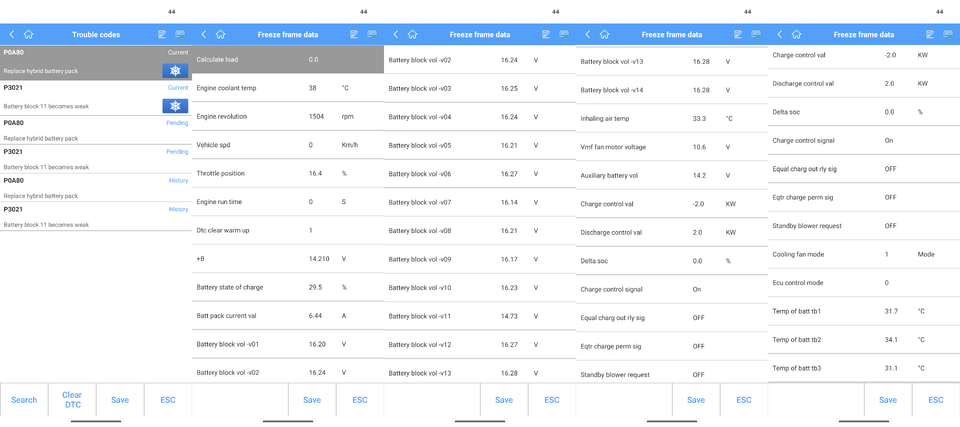The height and width of the screenshot is (427, 960).
Task: Select the Battery block vol -v11 14.73 V row
Action: tap(480, 316)
